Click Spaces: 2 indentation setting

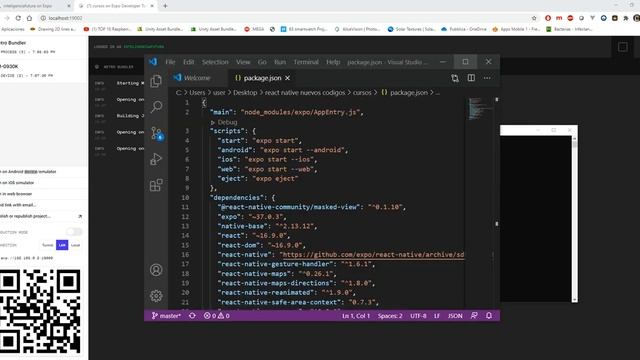390,316
